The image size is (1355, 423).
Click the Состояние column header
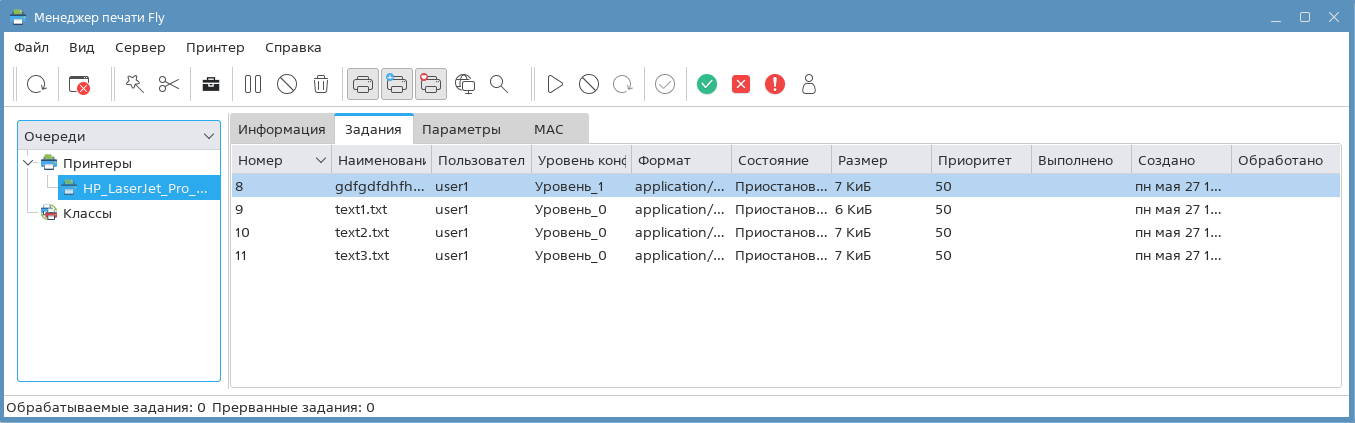point(780,161)
